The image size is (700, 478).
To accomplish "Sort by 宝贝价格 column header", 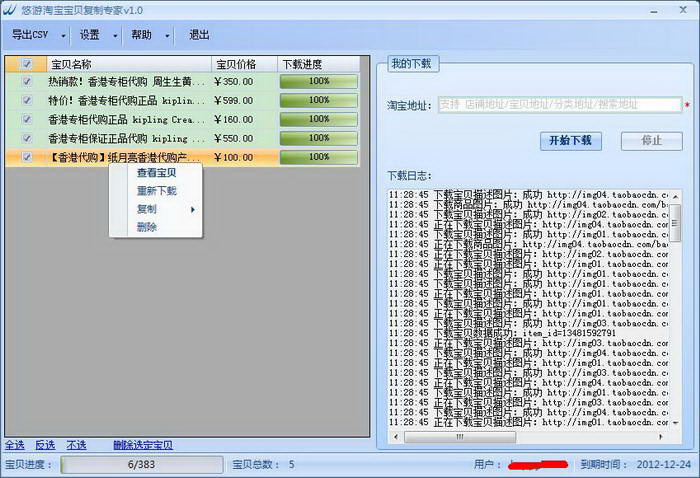I will click(245, 64).
